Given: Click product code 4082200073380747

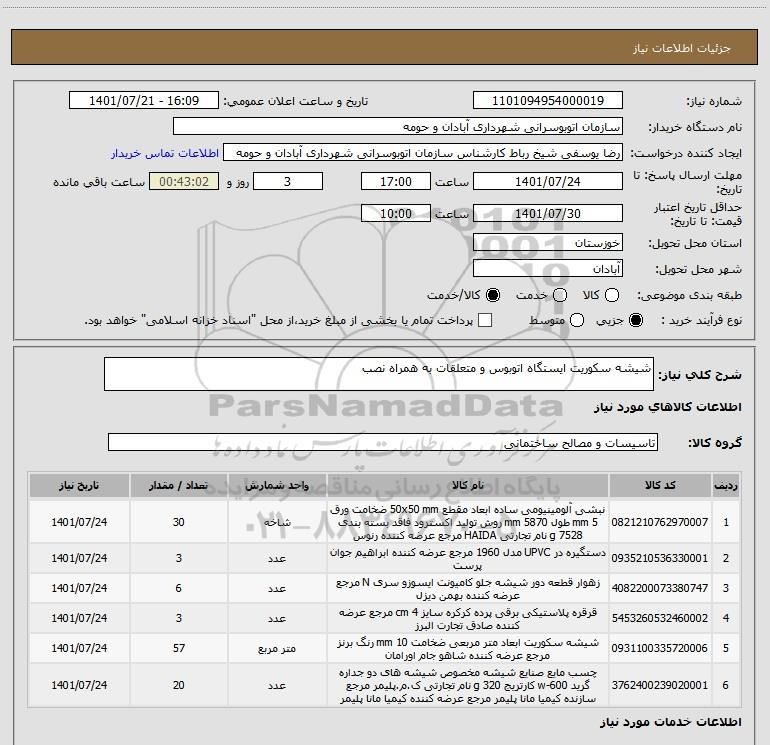Looking at the screenshot, I should 660,588.
